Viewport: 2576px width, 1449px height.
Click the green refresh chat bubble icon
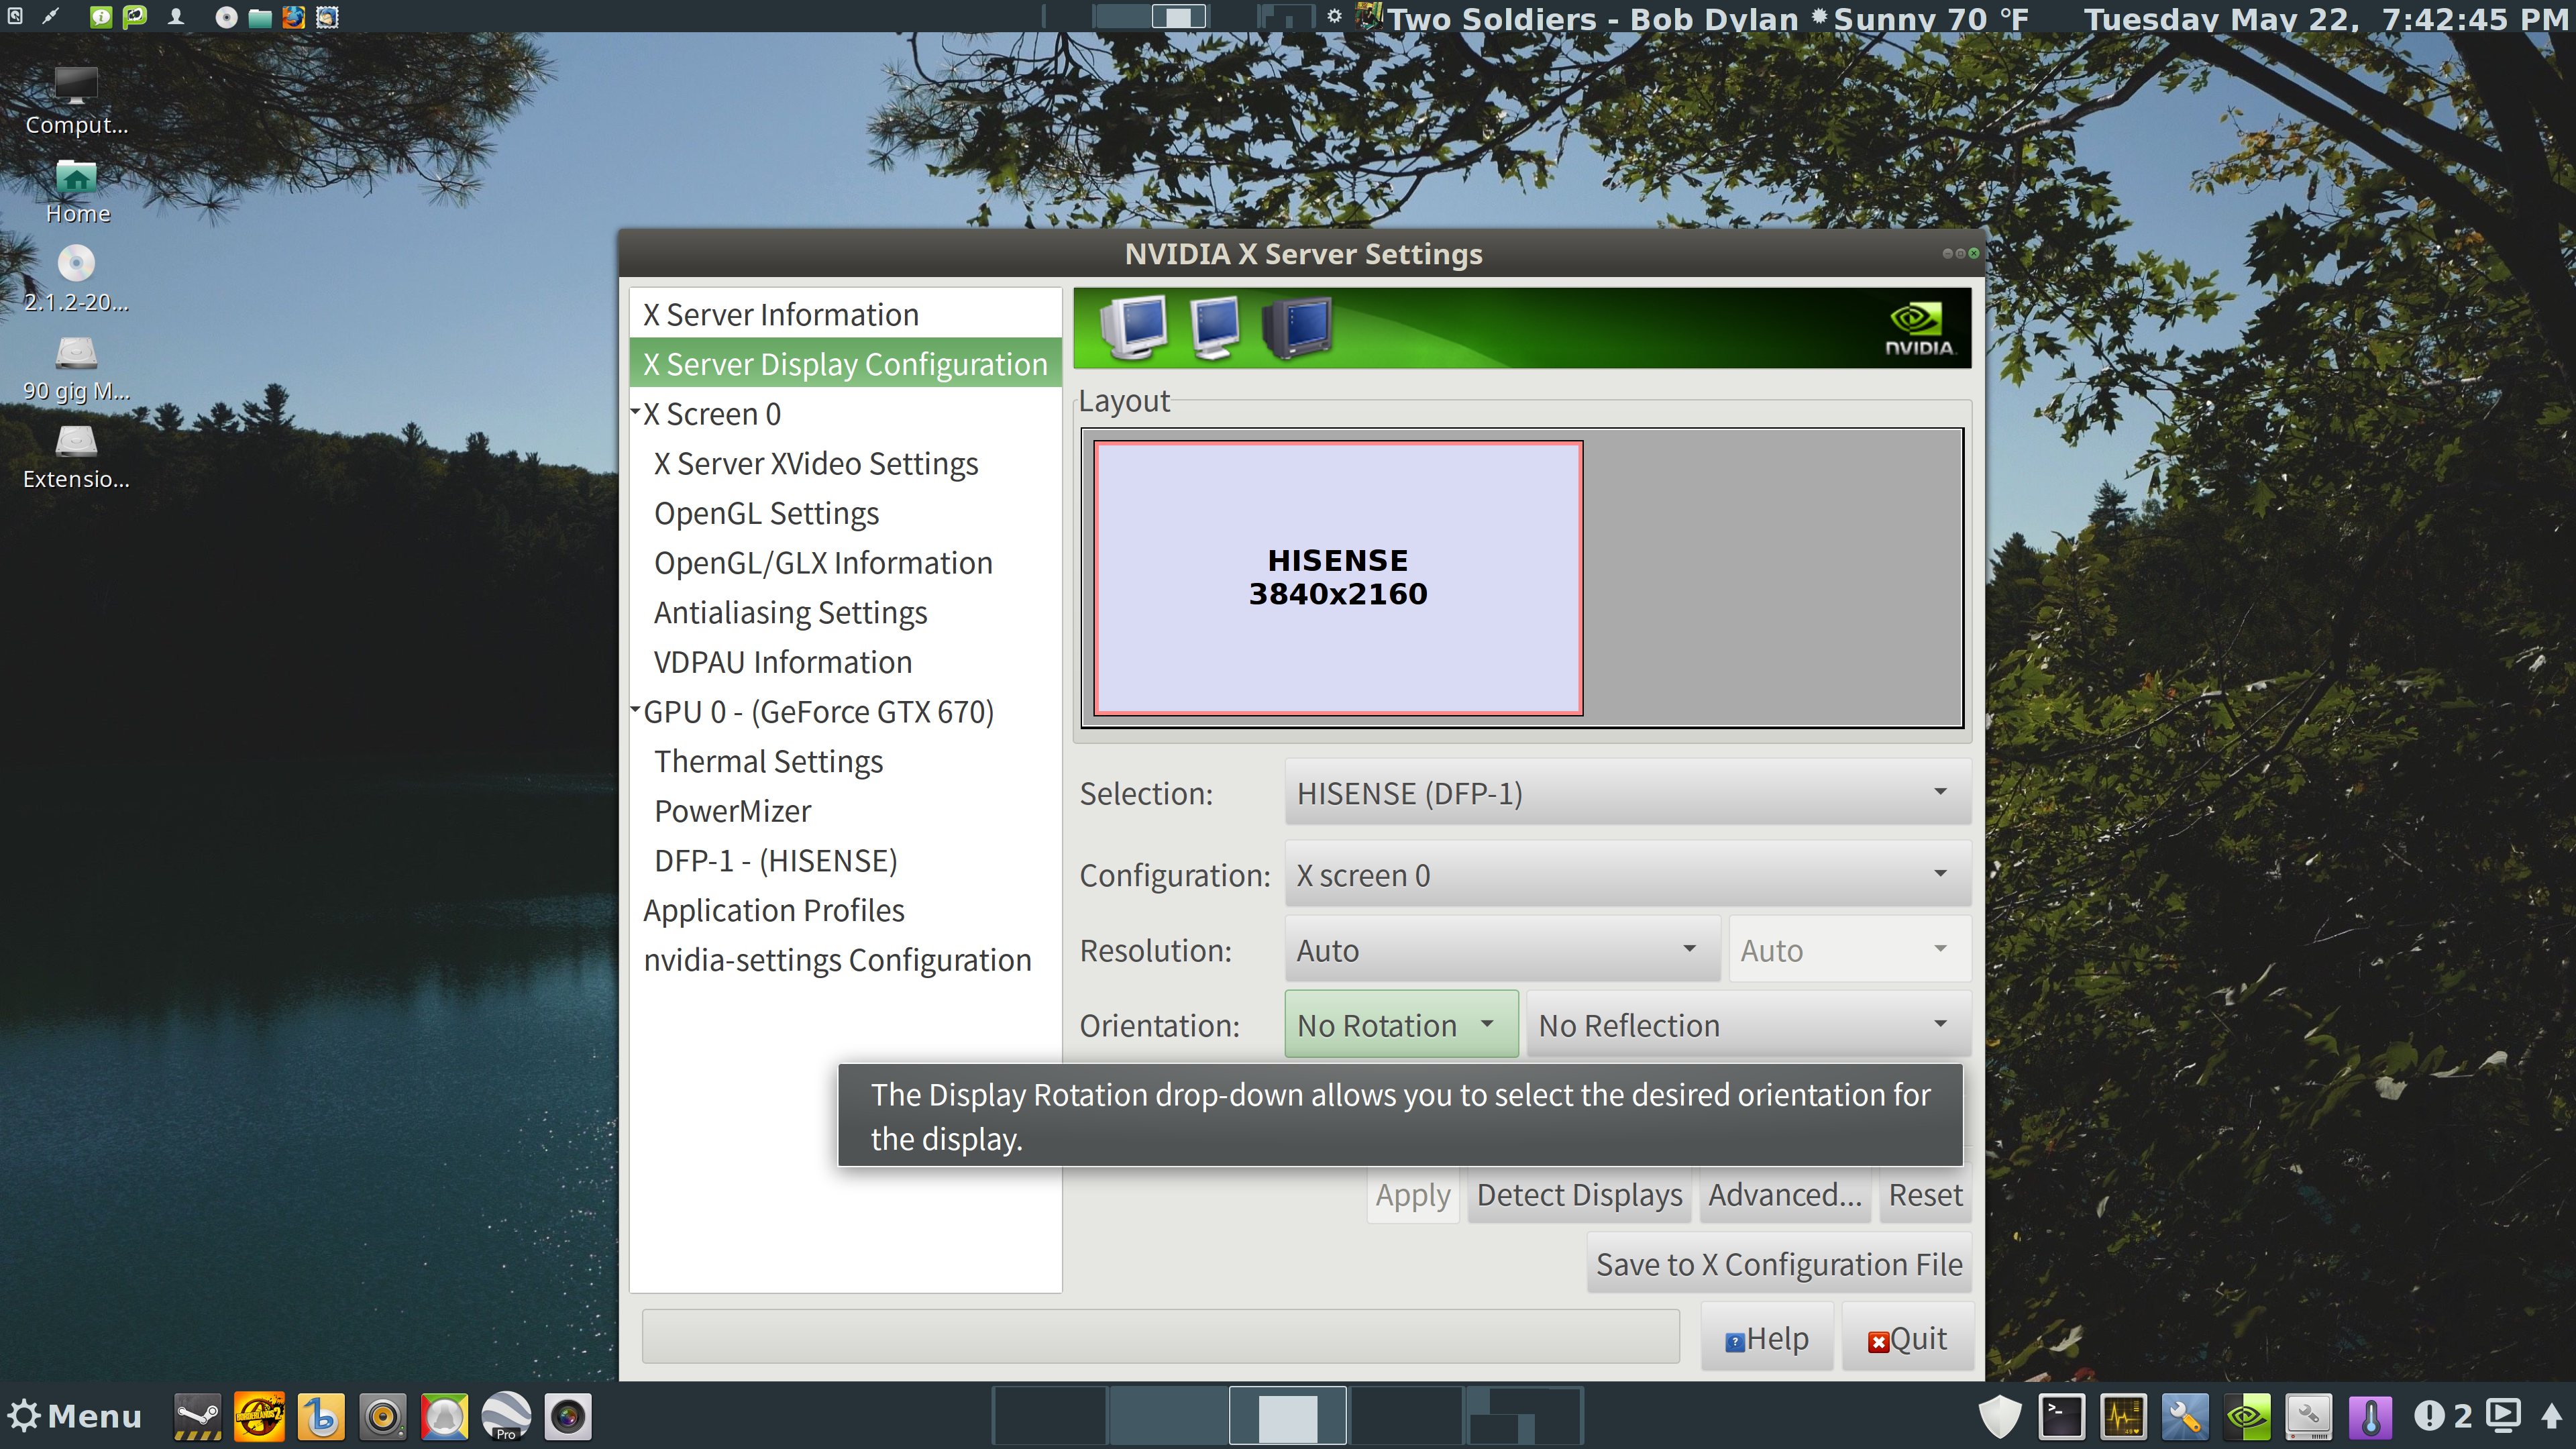tap(134, 17)
